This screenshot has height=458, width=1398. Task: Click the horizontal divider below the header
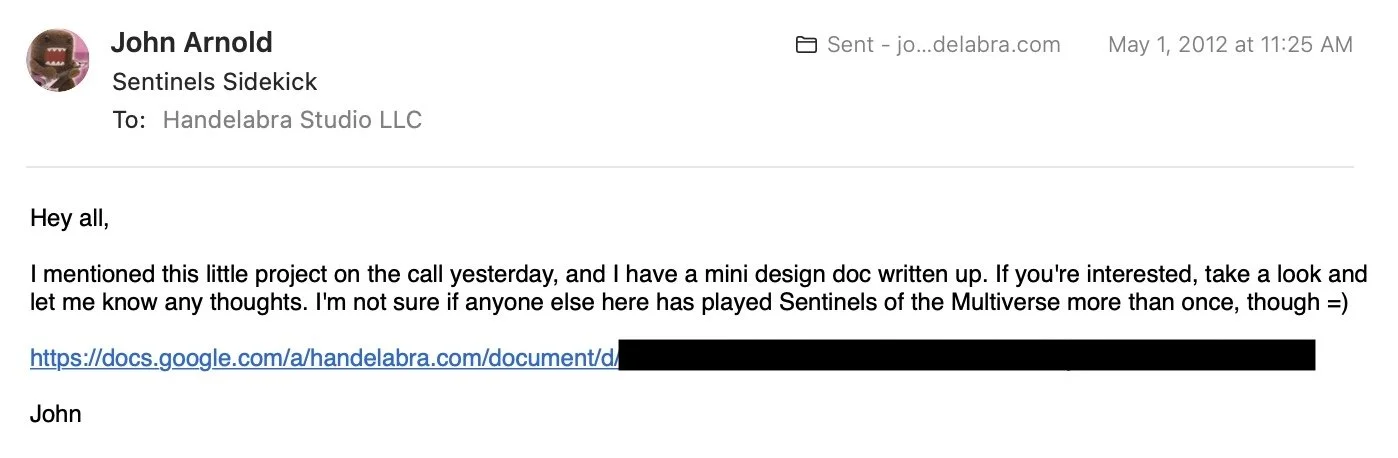click(x=690, y=166)
